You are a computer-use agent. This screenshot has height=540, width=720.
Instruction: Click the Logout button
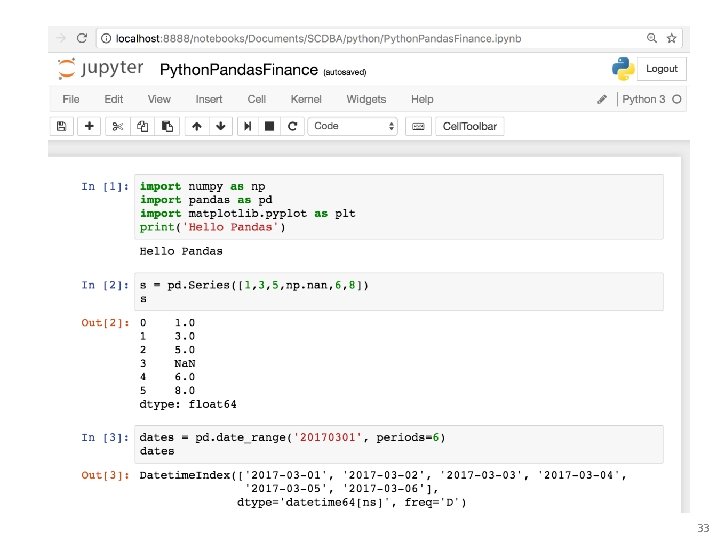tap(662, 69)
